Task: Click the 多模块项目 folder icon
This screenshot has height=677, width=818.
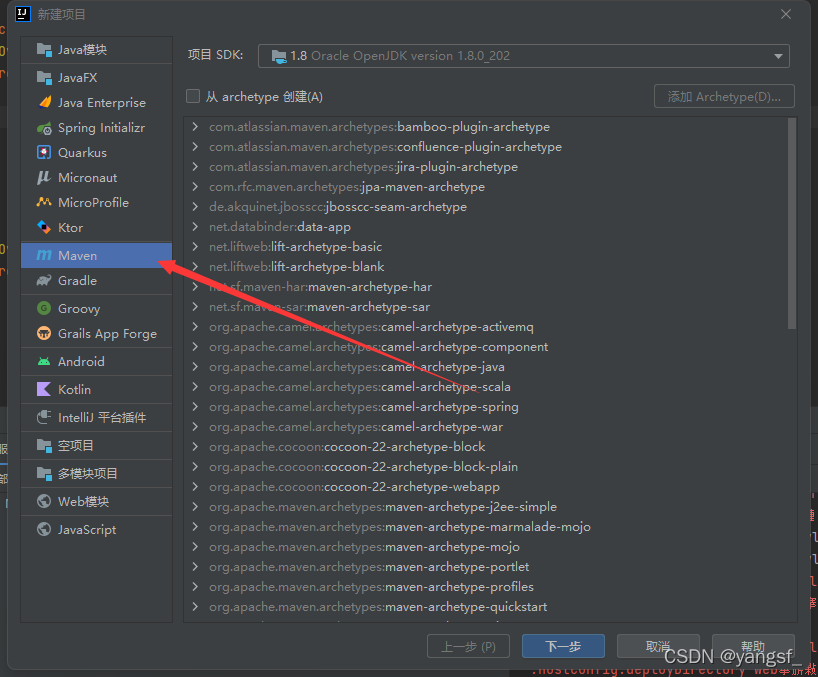Action: [x=44, y=474]
